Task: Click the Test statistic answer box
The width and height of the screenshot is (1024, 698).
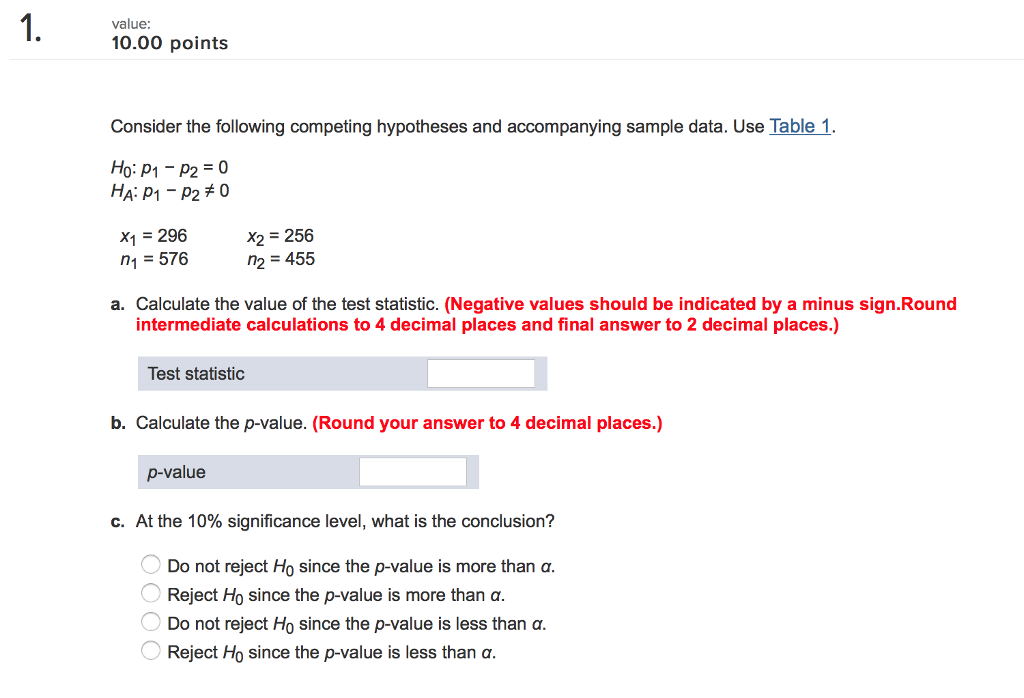Action: tap(481, 373)
